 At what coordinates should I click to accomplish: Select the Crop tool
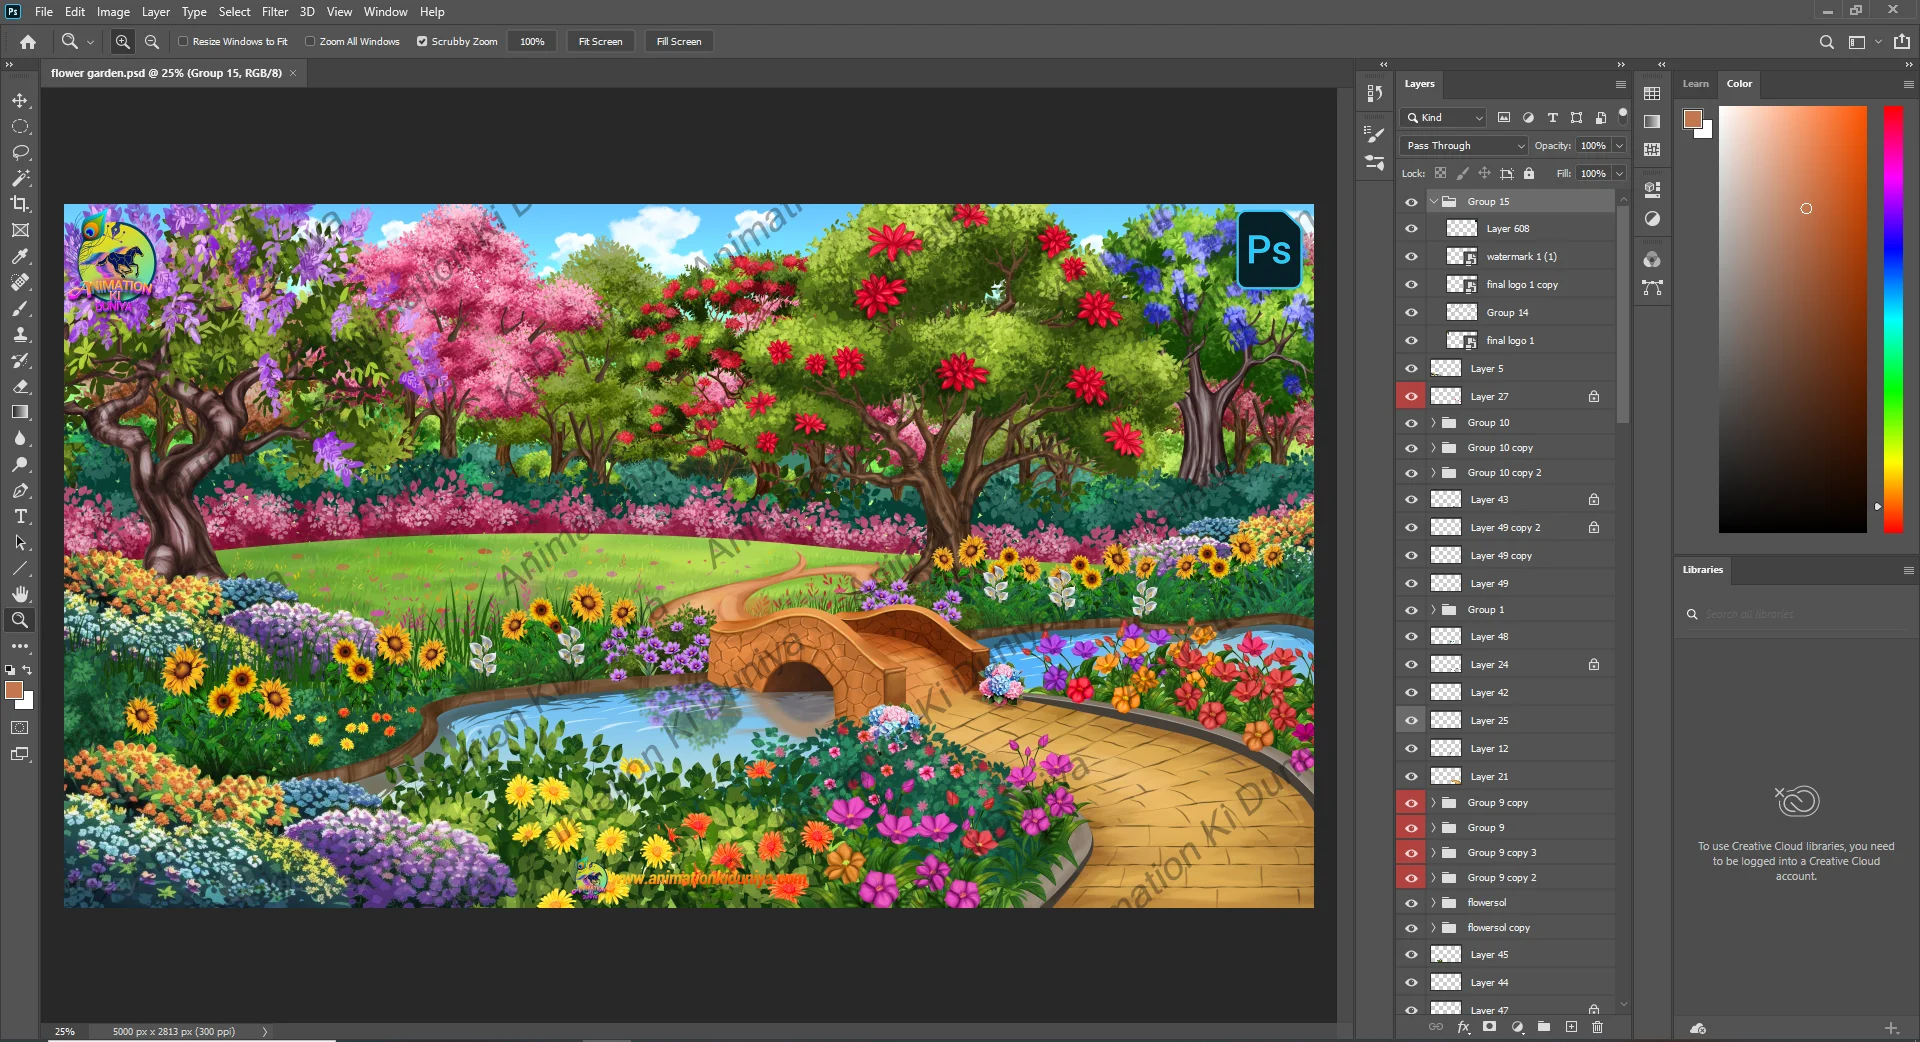coord(20,204)
